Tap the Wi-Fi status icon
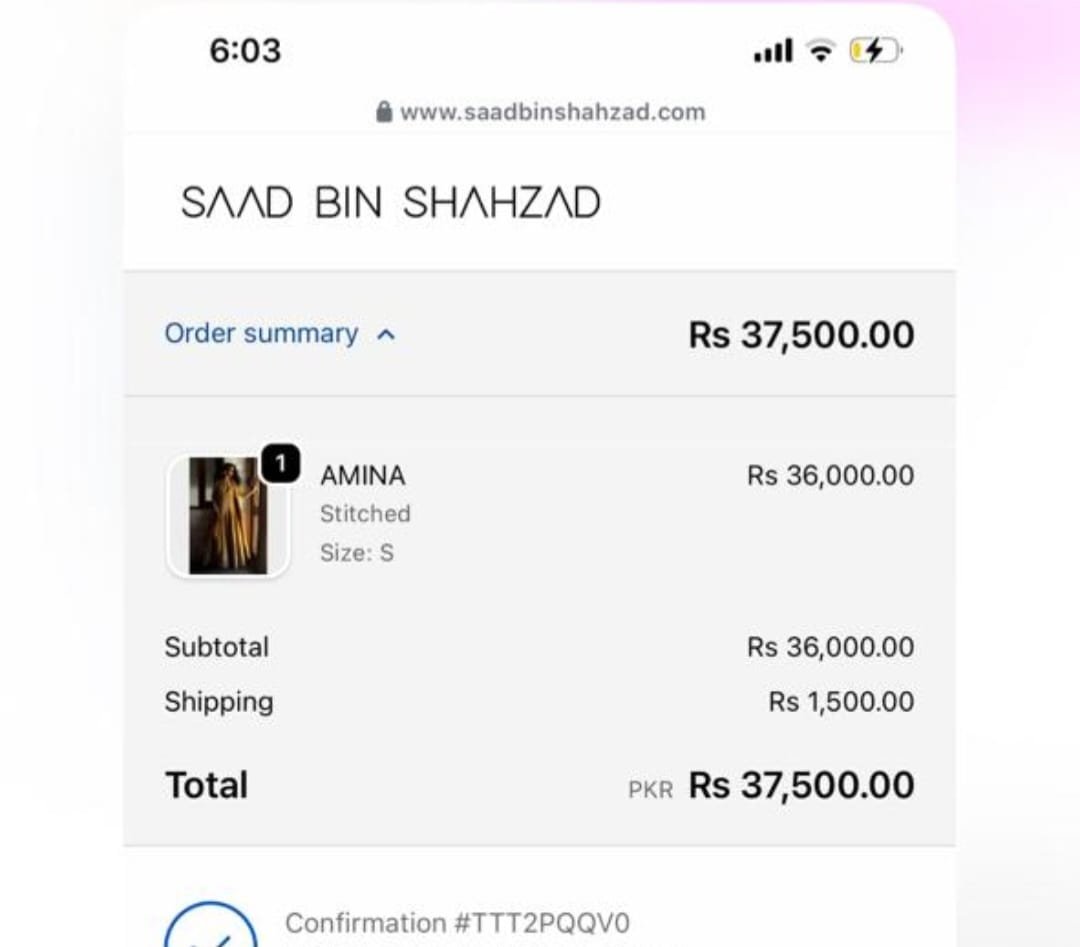 (821, 51)
